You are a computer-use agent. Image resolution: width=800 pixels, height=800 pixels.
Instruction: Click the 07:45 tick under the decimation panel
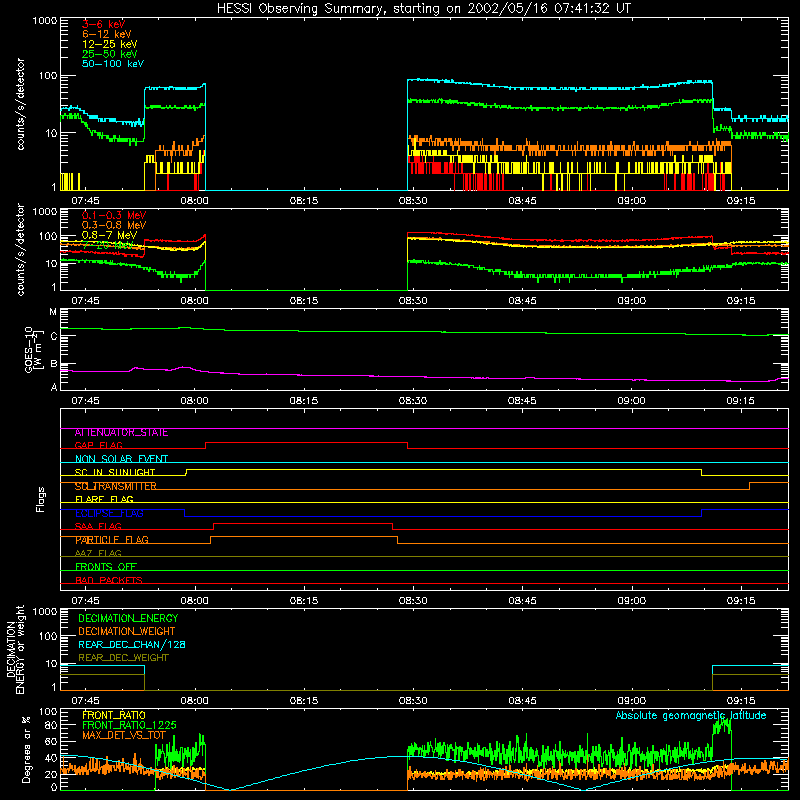pyautogui.click(x=85, y=701)
